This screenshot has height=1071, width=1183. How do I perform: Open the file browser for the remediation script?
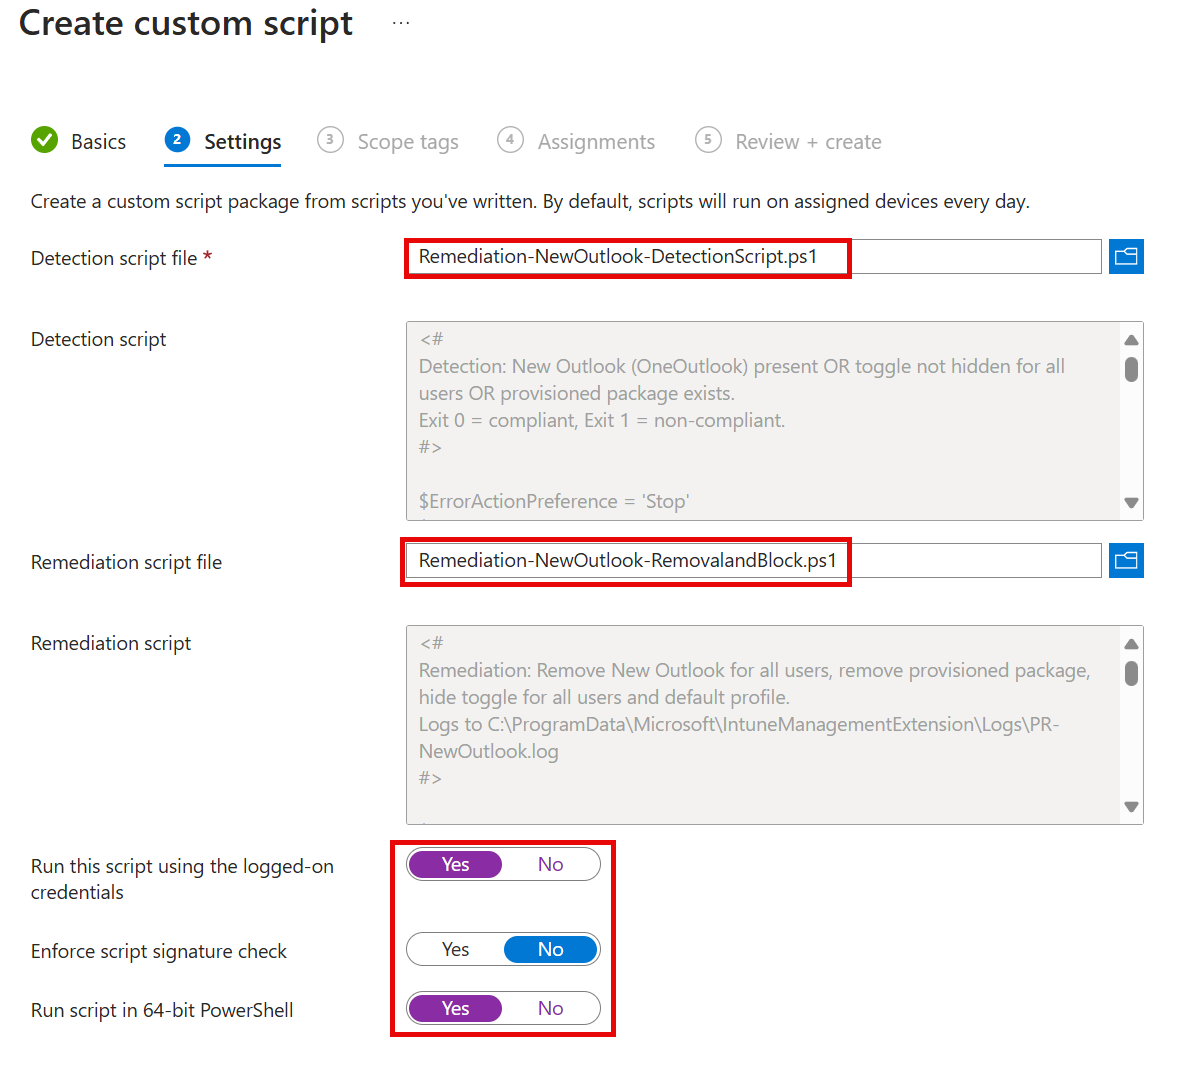tap(1126, 560)
